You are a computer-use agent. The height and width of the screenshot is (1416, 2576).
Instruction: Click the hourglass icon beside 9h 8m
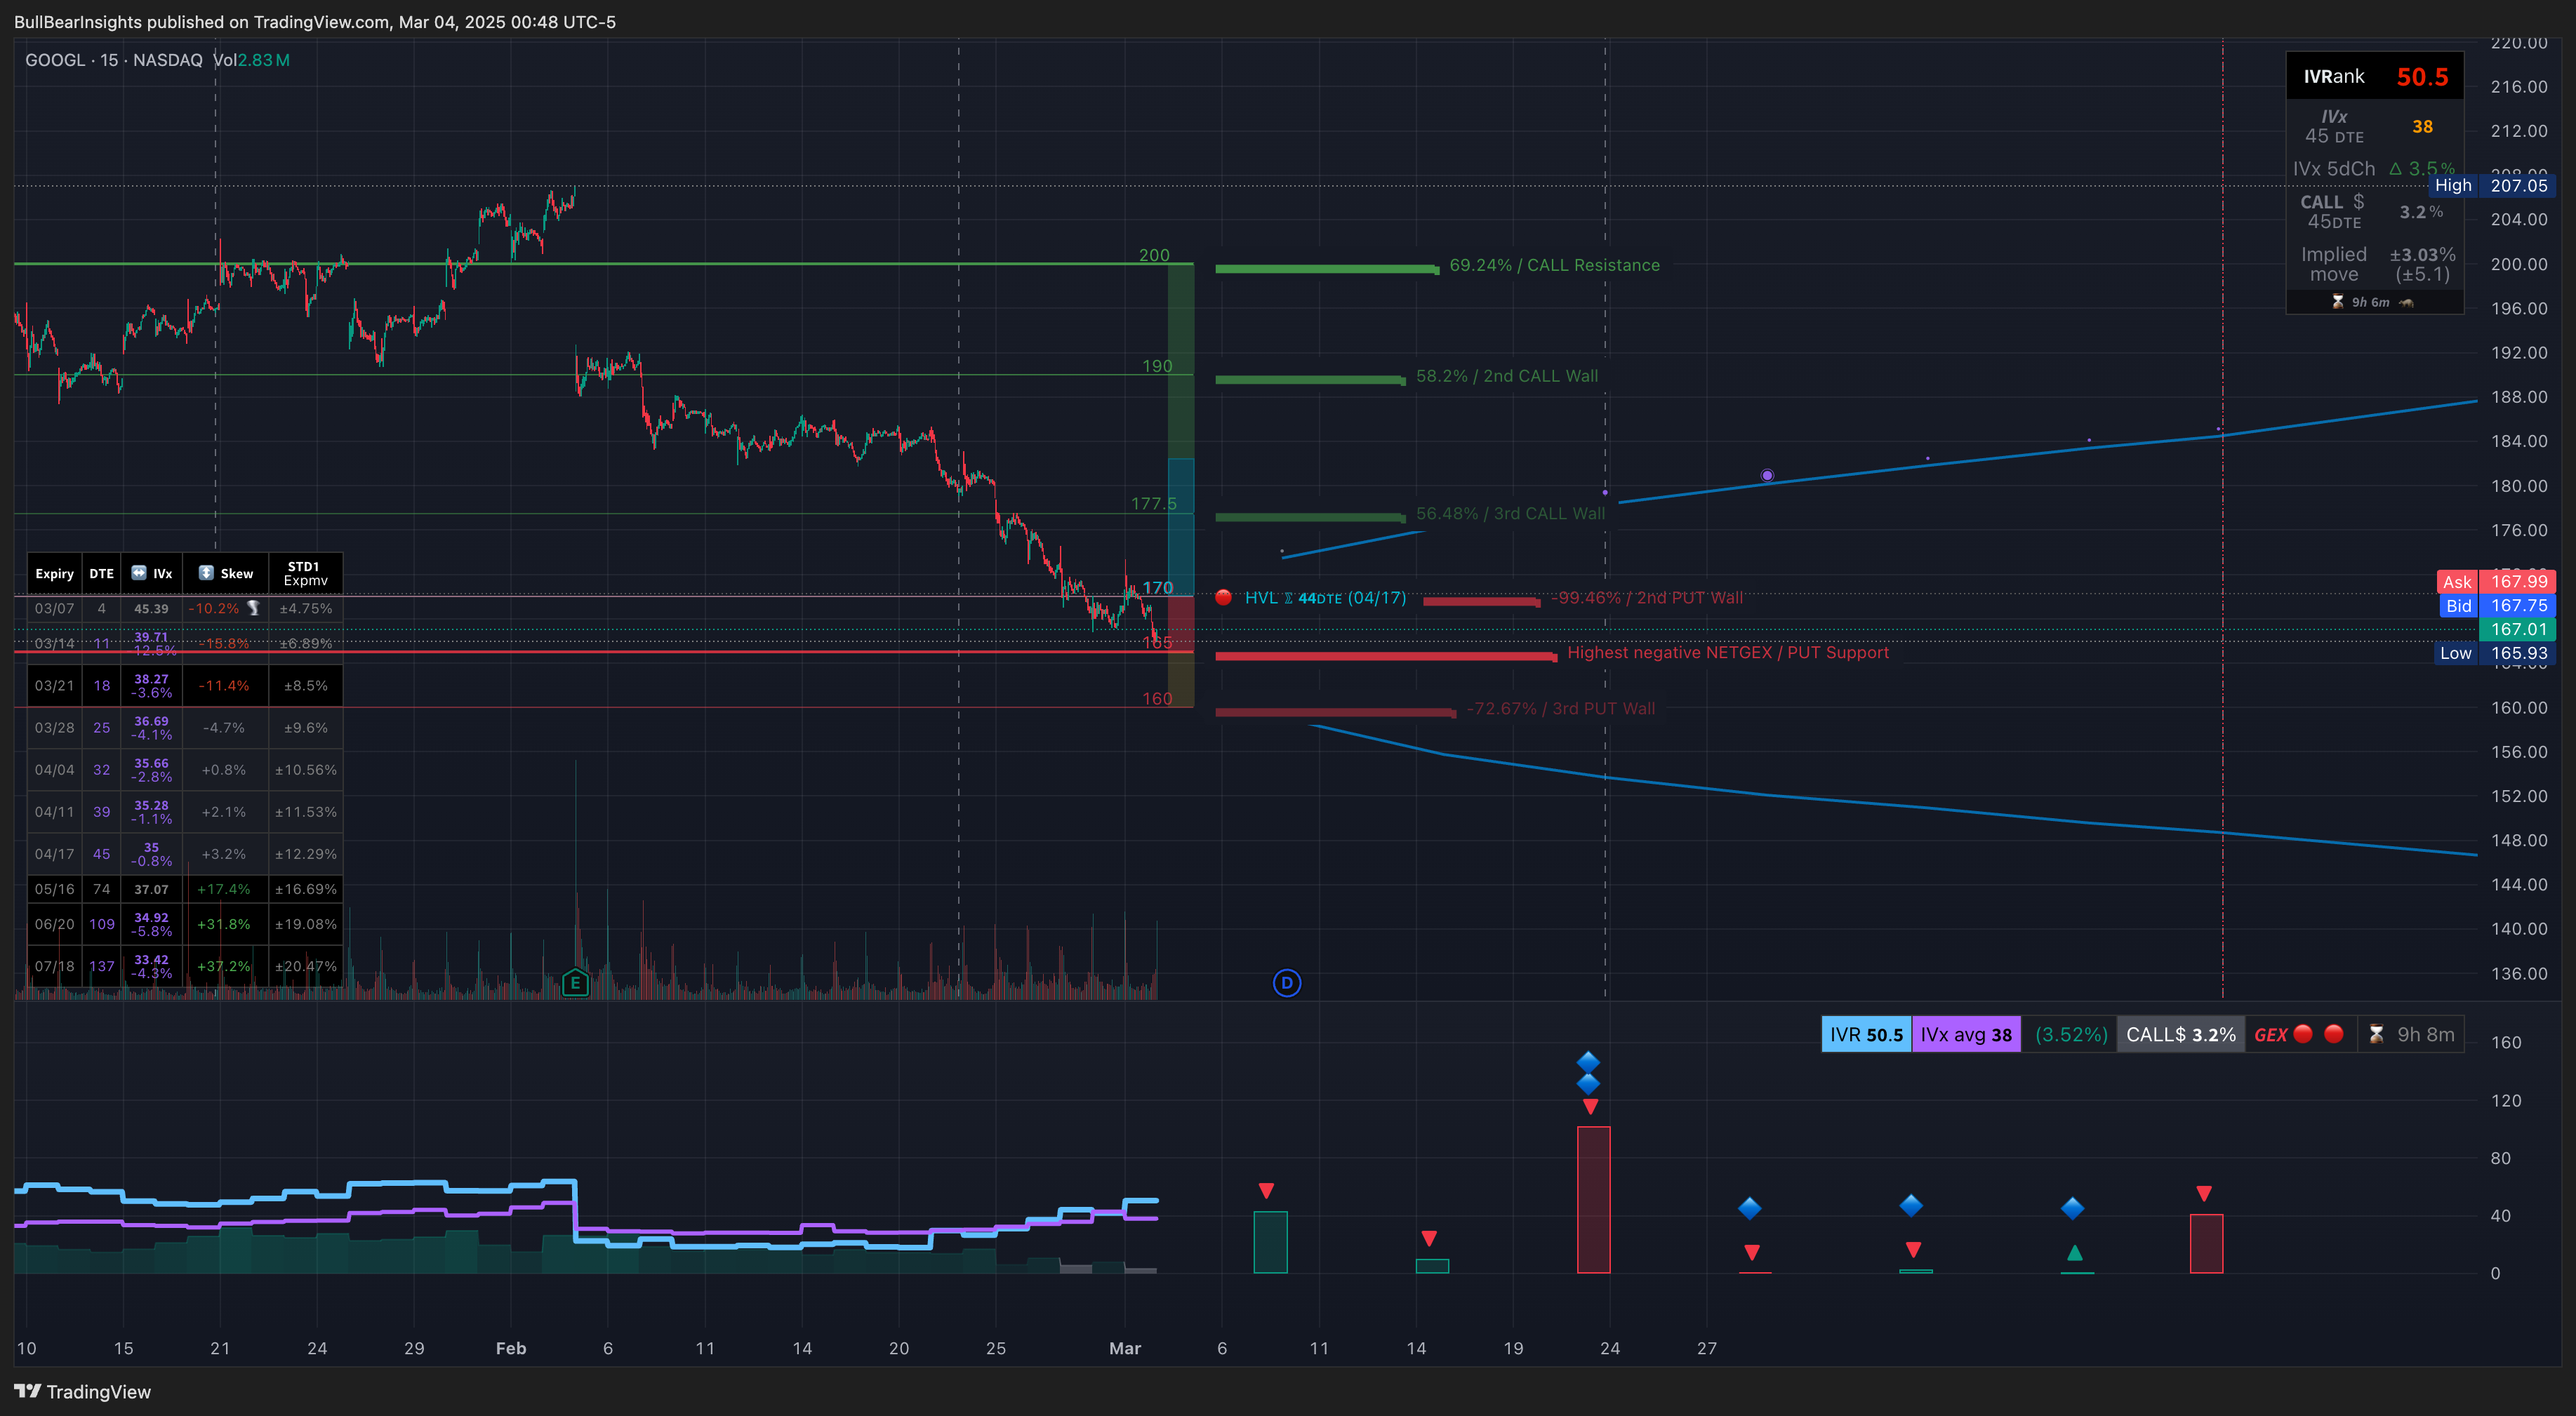point(2377,1034)
